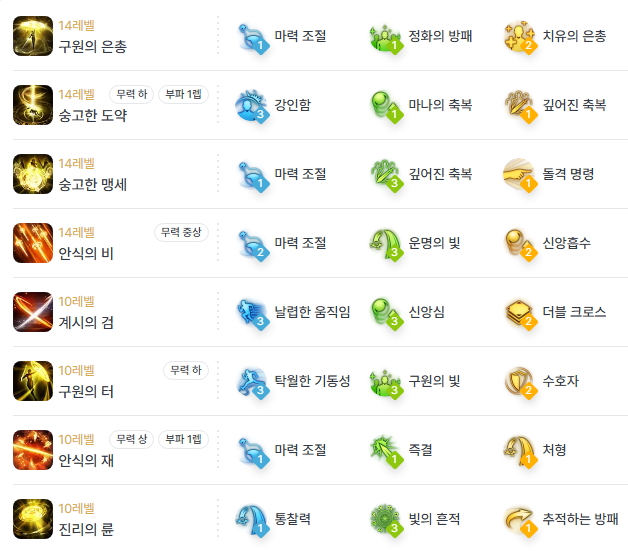Image resolution: width=628 pixels, height=551 pixels.
Task: Click the 더블 크로스 tripod icon
Action: point(519,314)
